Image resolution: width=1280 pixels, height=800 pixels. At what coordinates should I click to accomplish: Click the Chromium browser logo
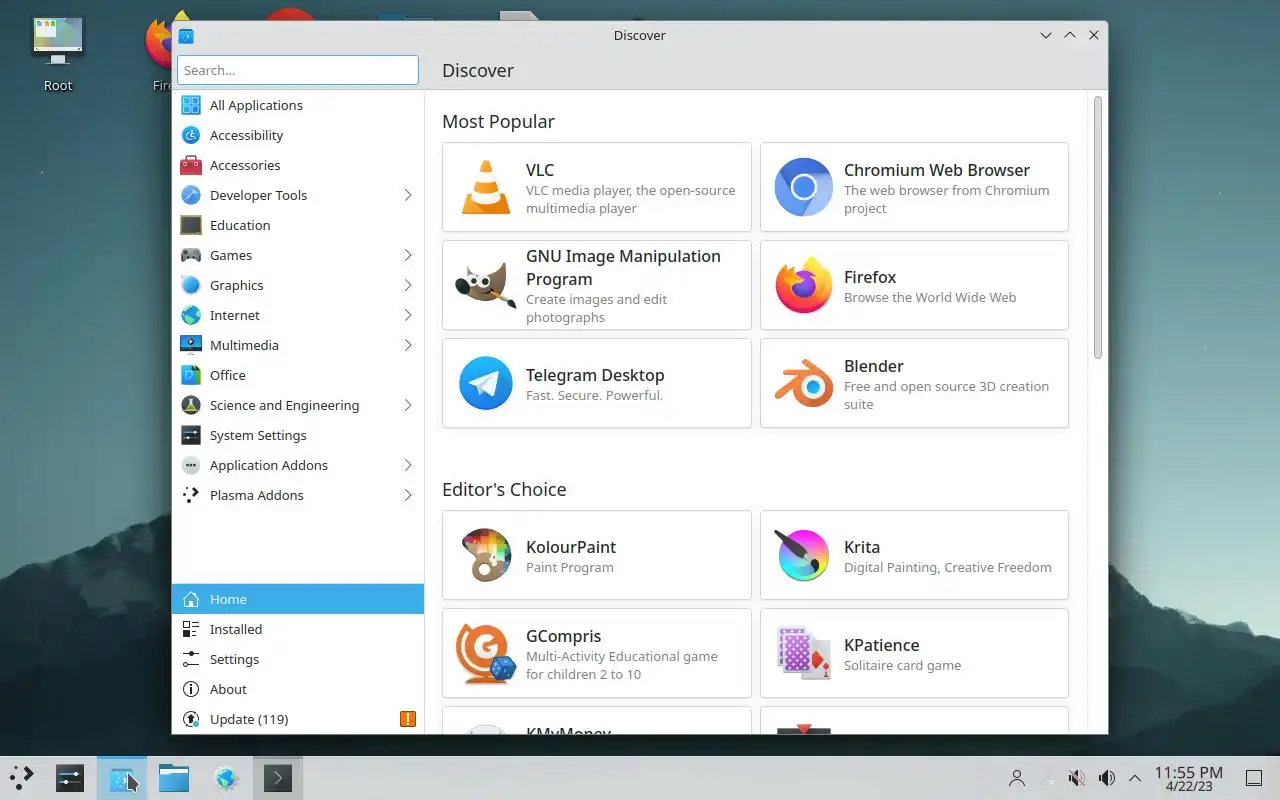[x=804, y=187]
